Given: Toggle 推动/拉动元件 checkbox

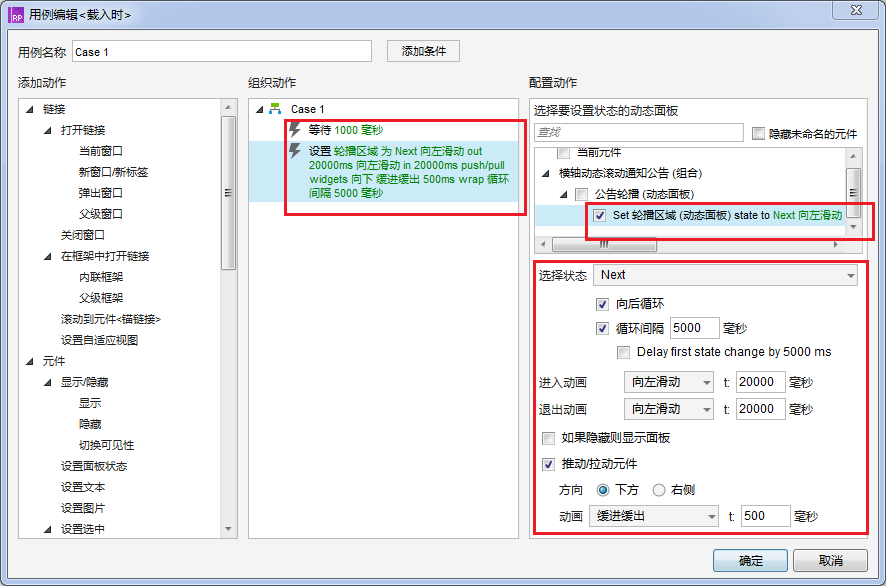Looking at the screenshot, I should tap(548, 465).
